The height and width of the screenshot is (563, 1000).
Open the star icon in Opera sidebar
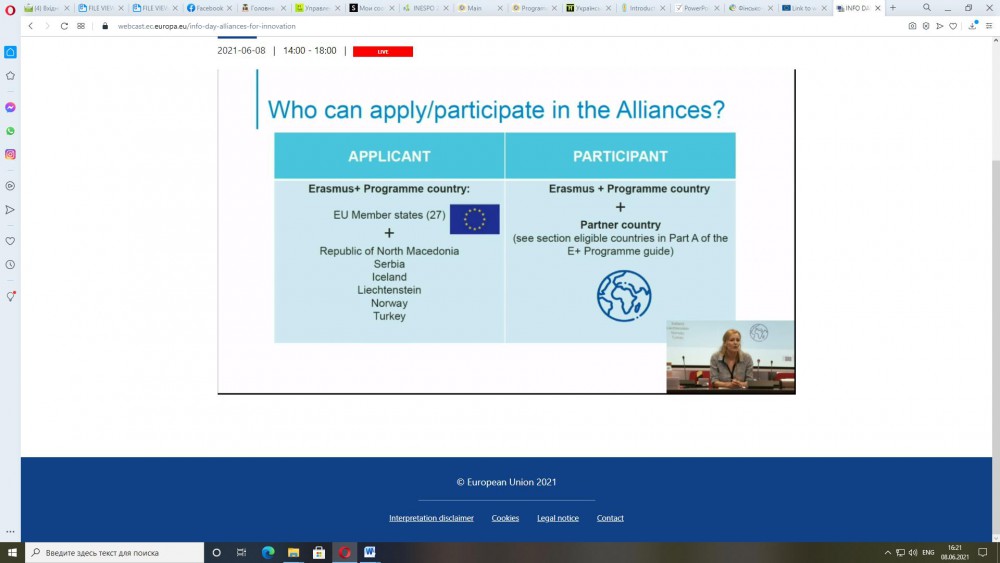coord(10,75)
